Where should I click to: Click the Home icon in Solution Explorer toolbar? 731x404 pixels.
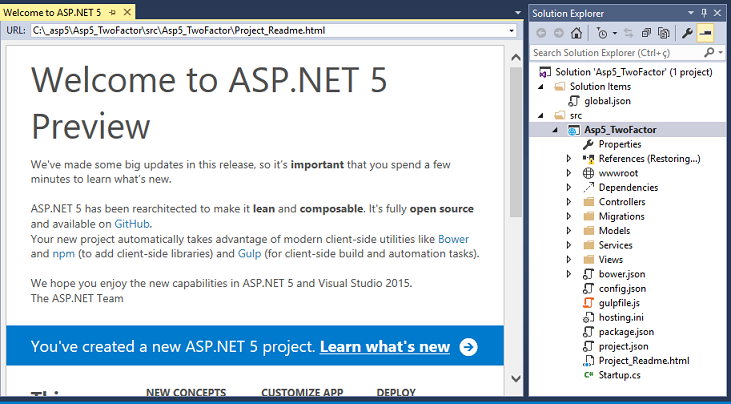(x=576, y=33)
